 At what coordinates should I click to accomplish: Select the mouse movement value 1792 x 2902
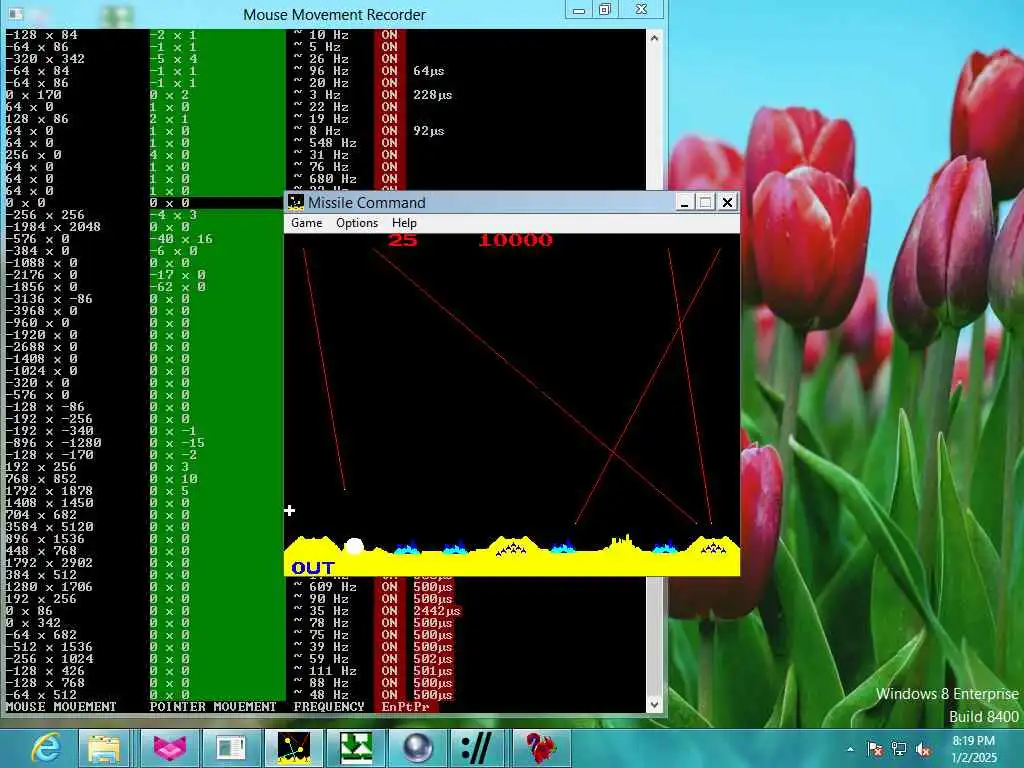49,562
